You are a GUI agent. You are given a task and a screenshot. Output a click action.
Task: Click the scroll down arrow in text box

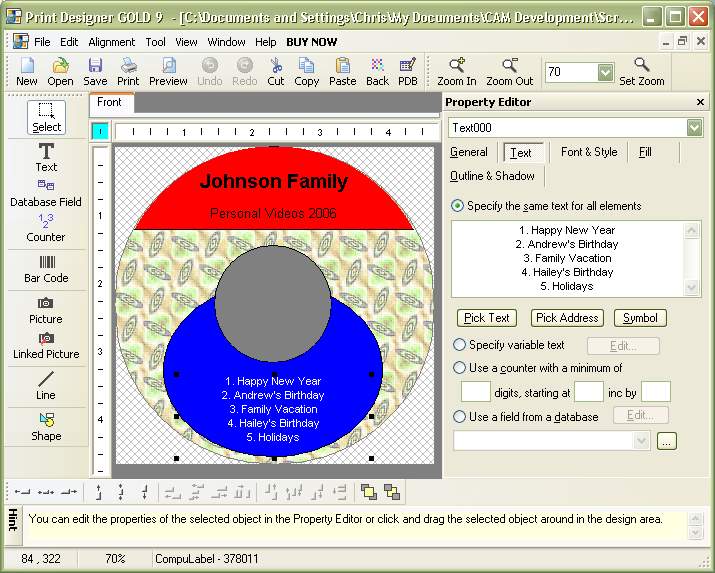click(x=691, y=288)
